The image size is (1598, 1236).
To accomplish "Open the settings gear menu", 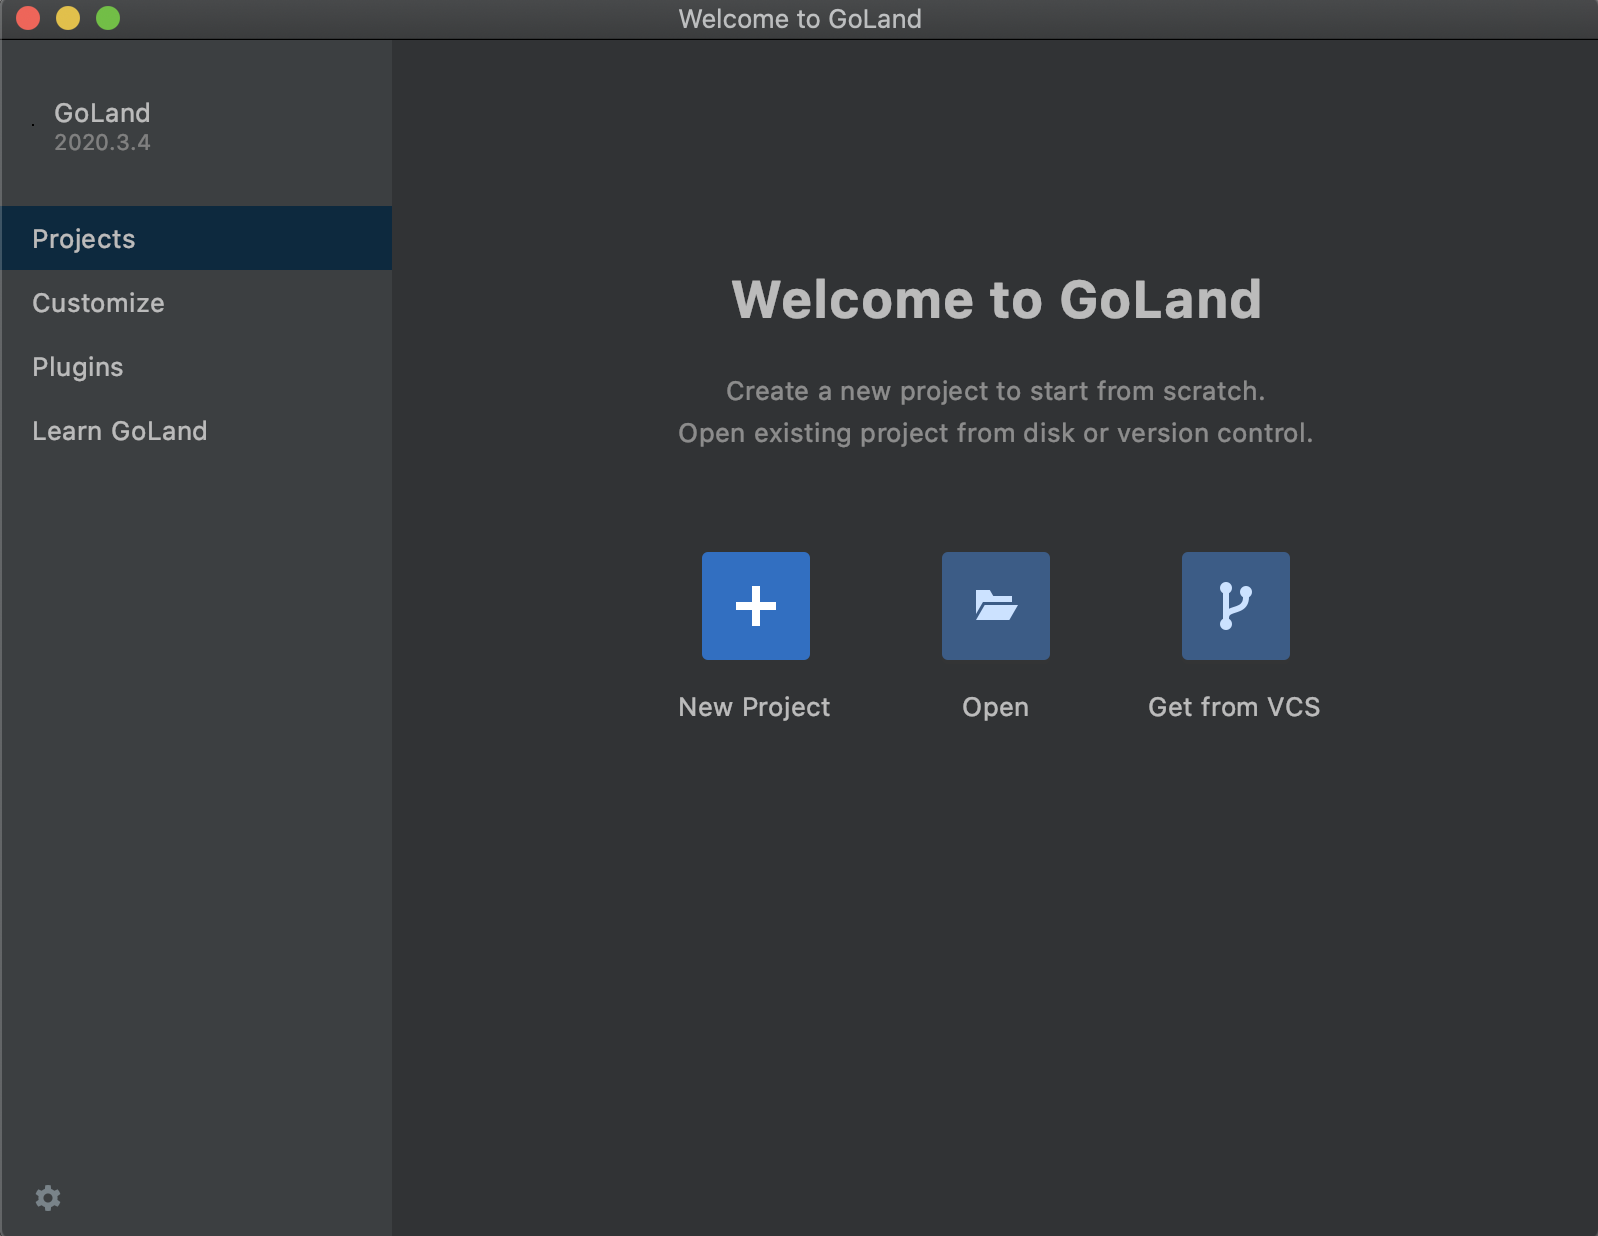I will point(48,1198).
